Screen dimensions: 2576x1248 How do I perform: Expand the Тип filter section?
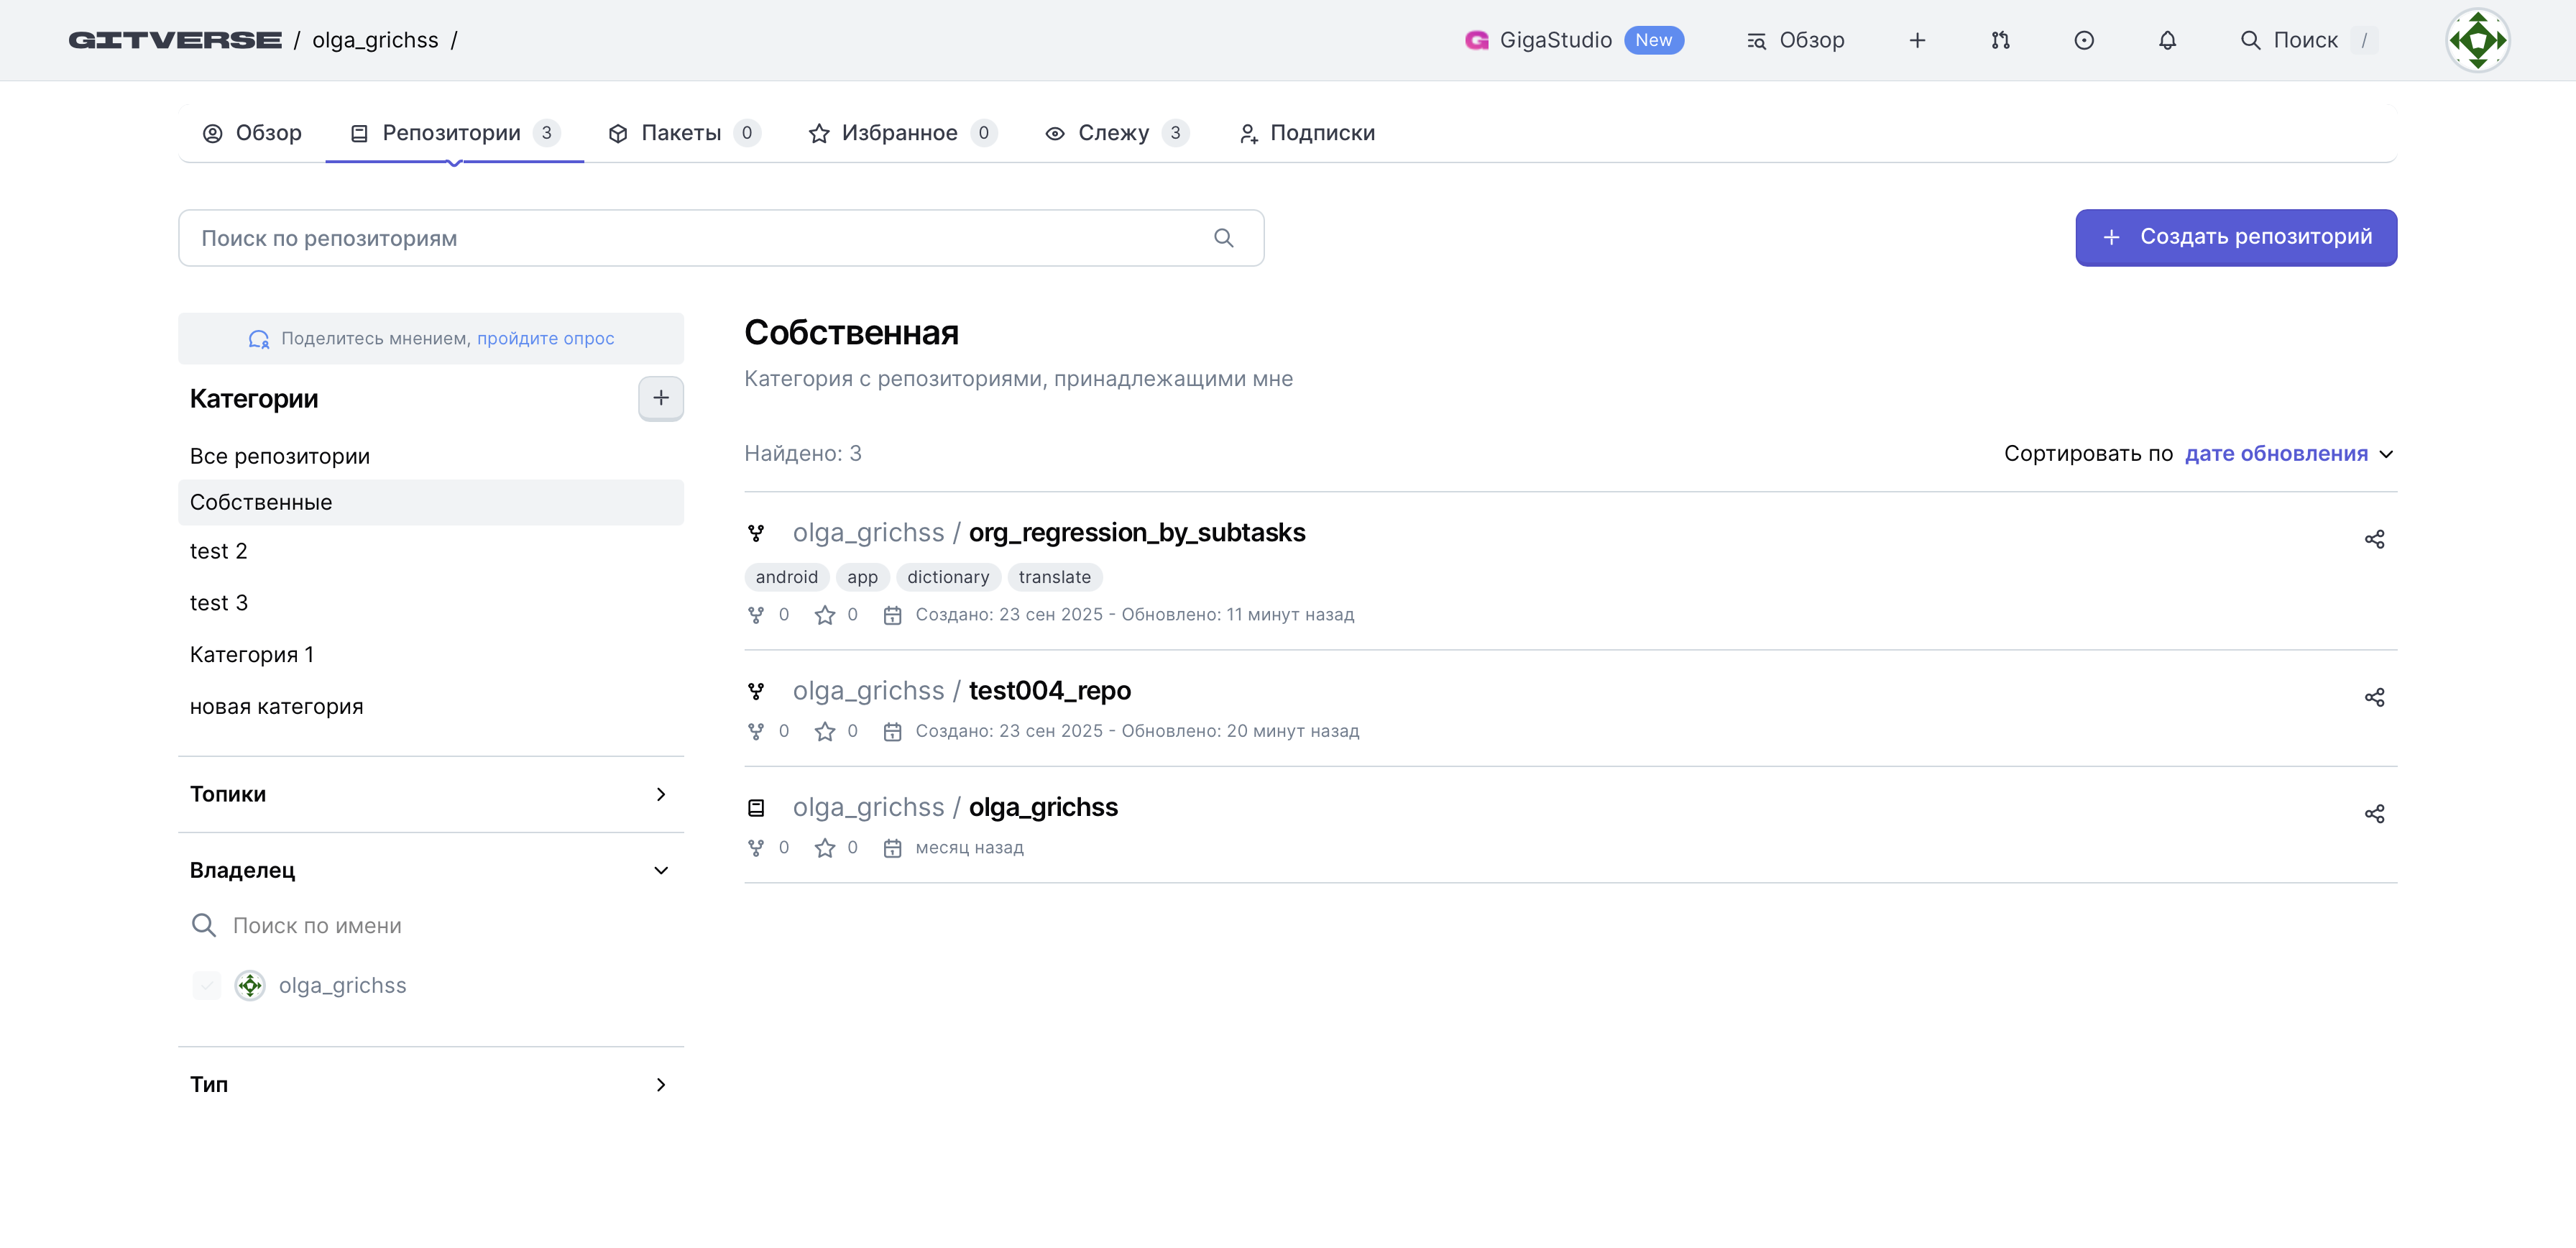[660, 1084]
